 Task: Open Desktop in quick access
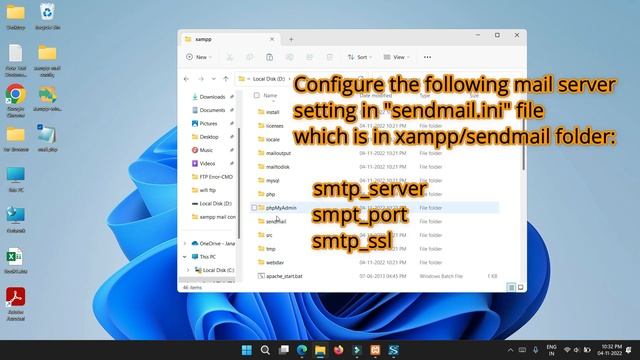point(209,137)
